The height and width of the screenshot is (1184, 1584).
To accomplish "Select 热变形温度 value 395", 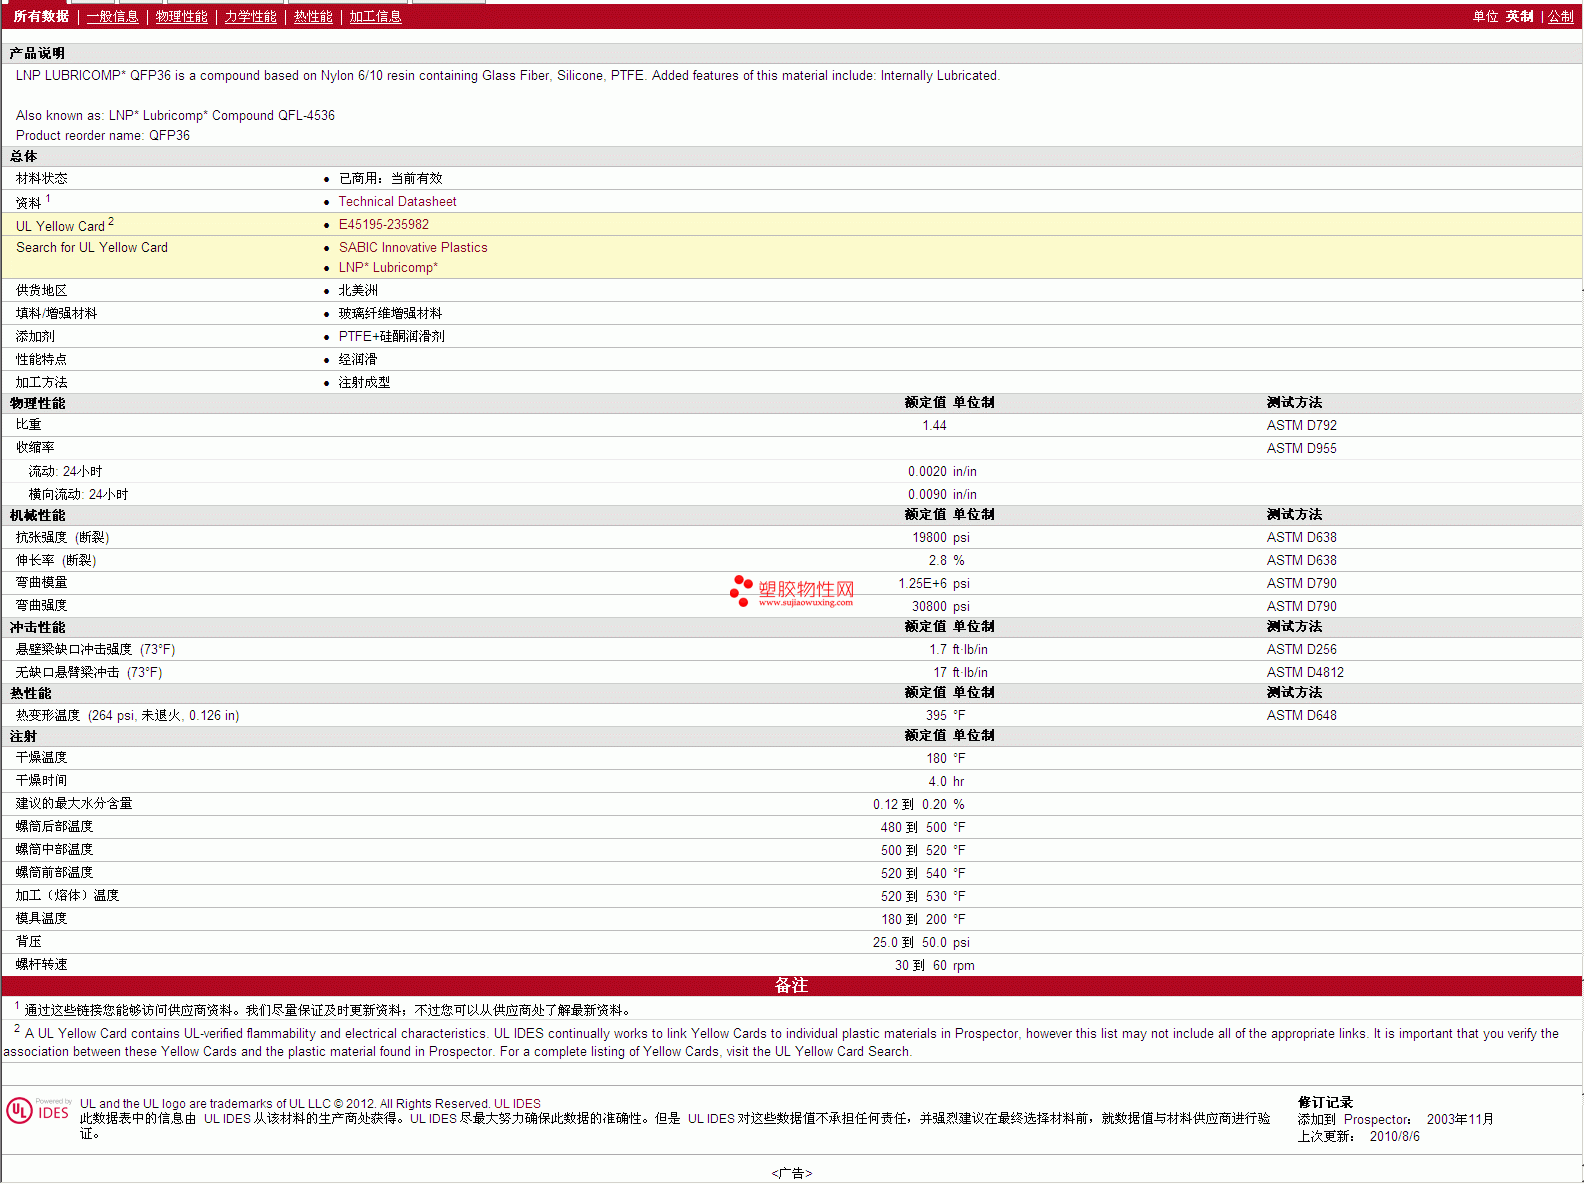I will pyautogui.click(x=936, y=716).
